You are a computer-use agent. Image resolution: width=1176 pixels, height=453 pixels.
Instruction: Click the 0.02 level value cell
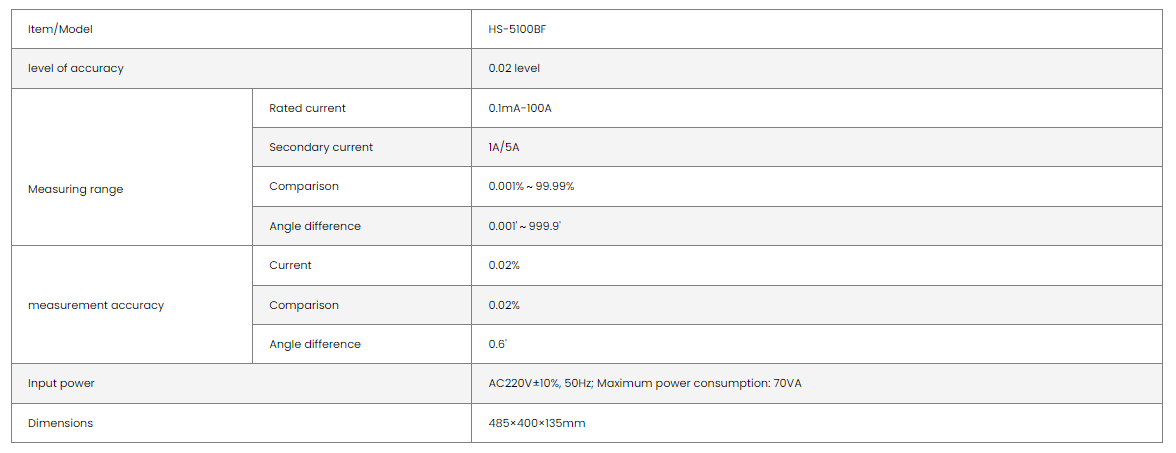(514, 68)
